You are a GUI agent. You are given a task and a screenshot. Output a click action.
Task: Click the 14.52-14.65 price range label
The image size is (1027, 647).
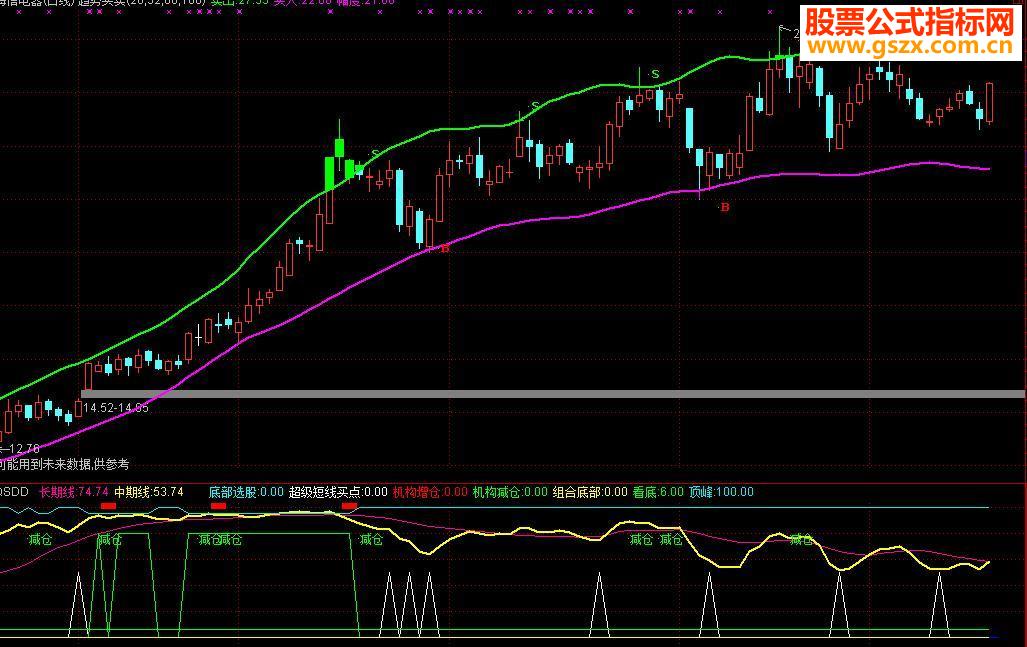point(116,408)
